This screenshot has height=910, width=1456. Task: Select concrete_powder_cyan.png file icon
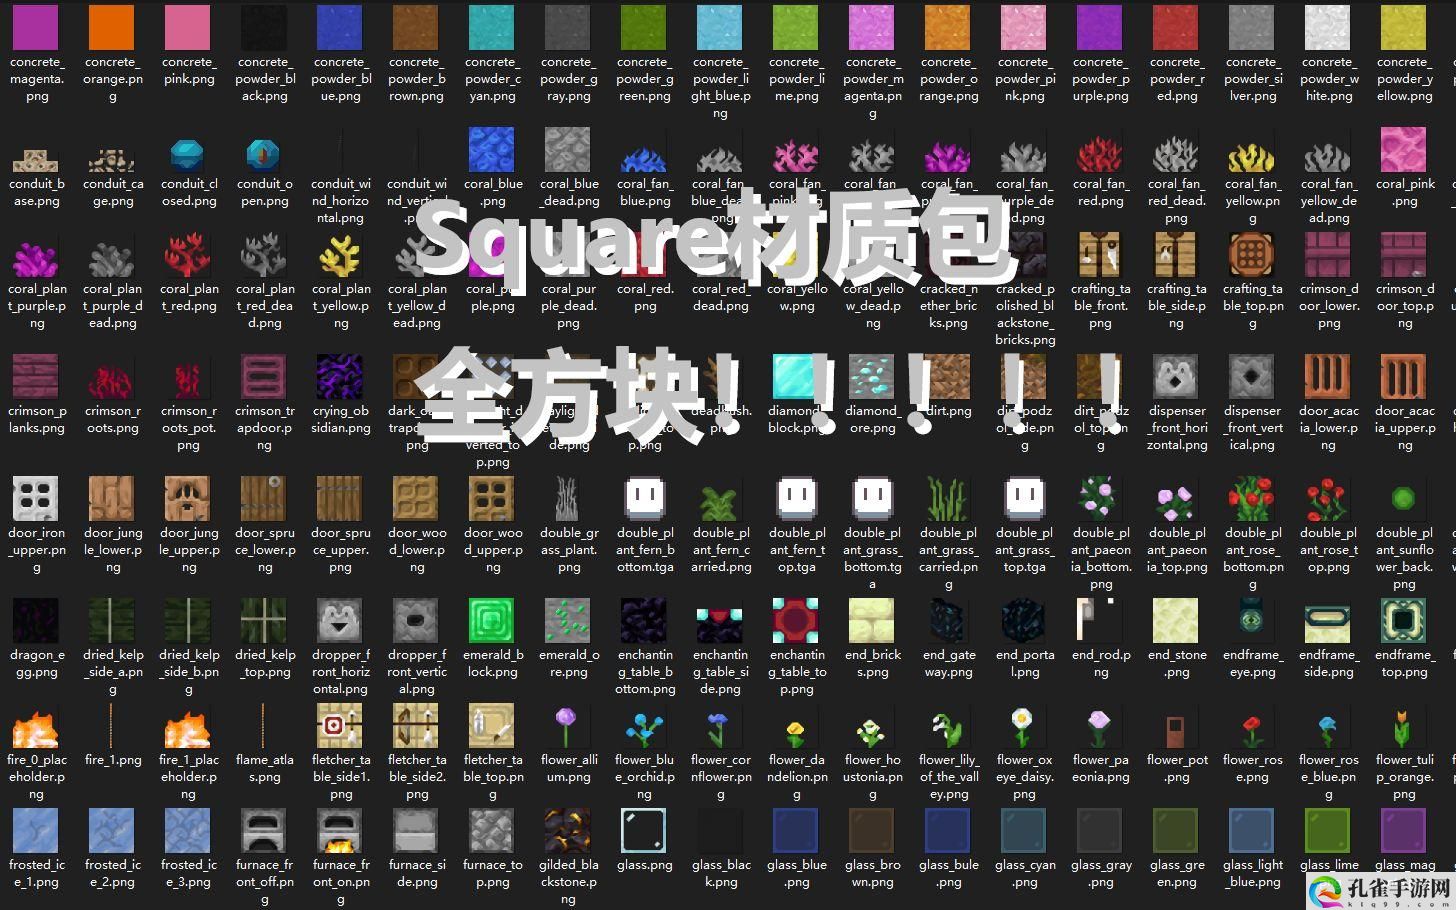492,27
